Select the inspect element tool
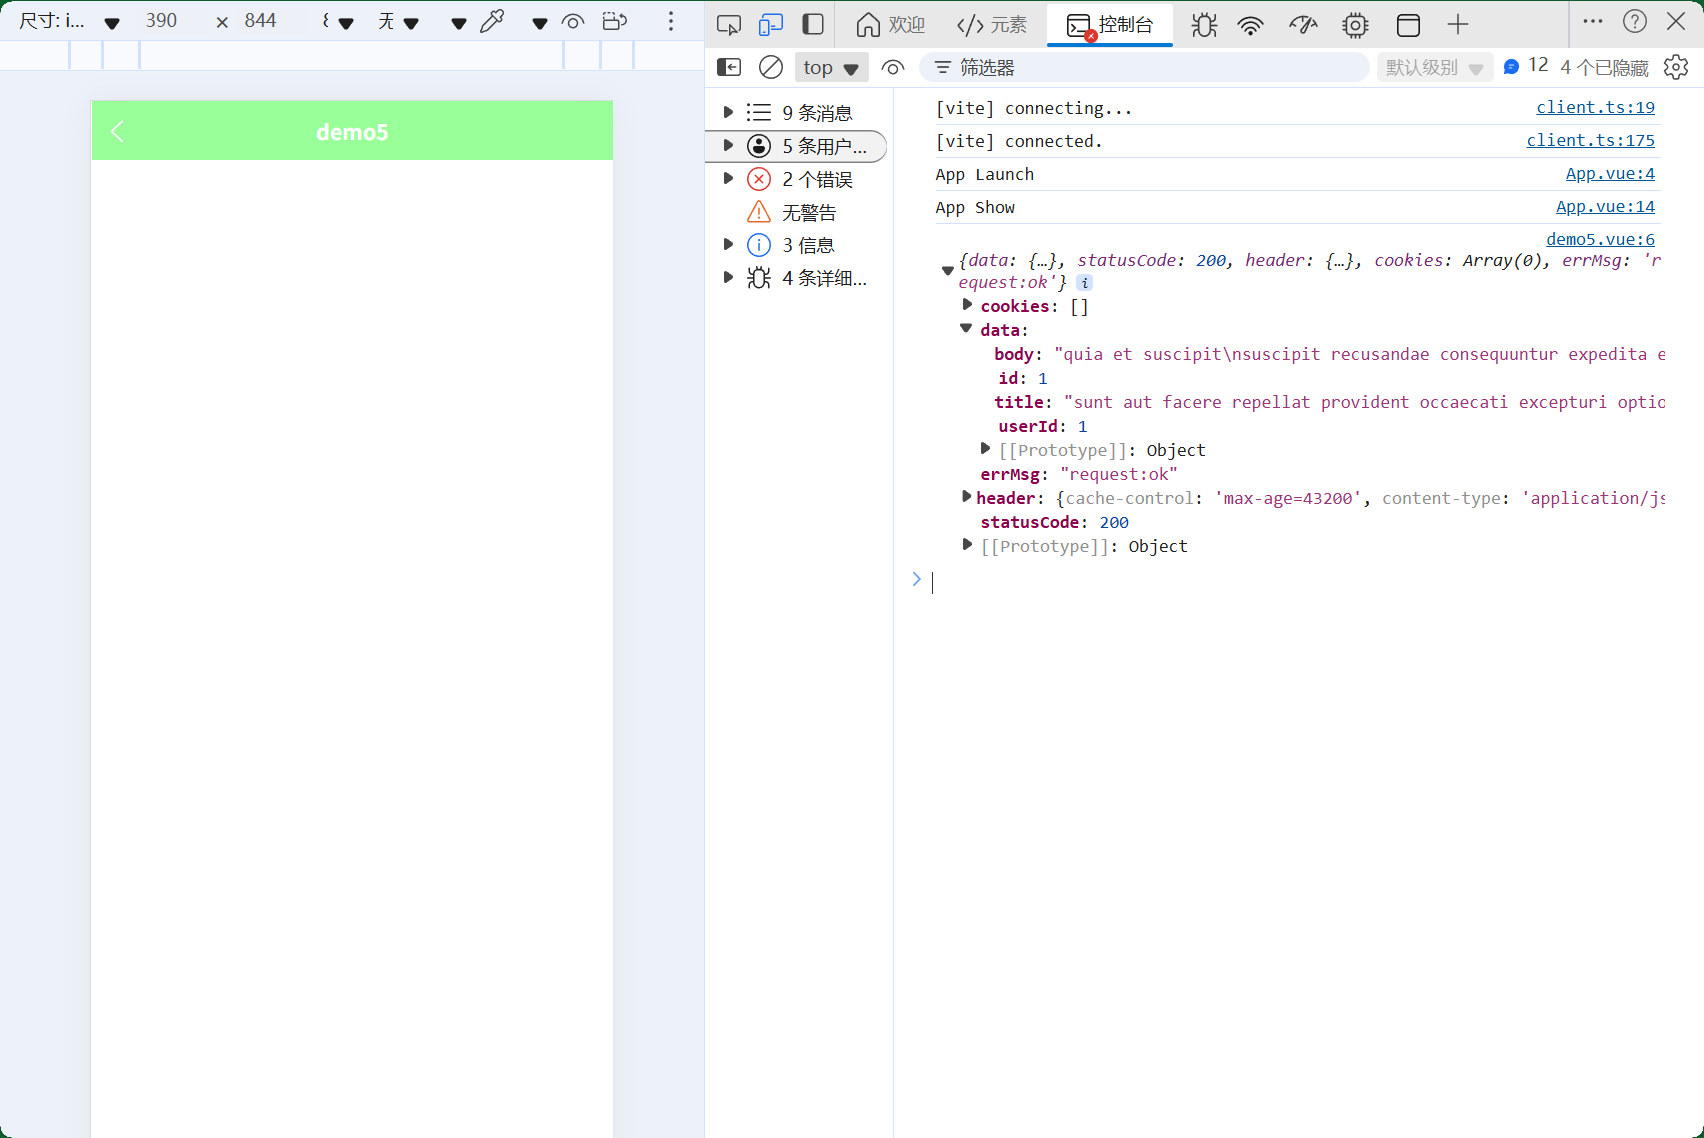Image resolution: width=1704 pixels, height=1138 pixels. pos(728,24)
